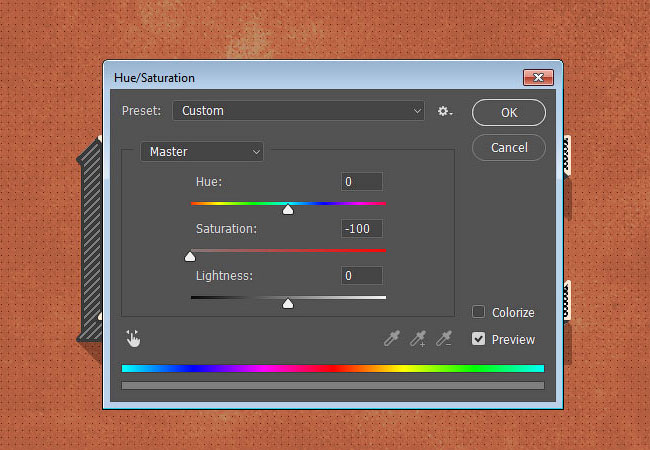650x450 pixels.
Task: Open the Preset dropdown showing Custom
Action: coord(298,111)
